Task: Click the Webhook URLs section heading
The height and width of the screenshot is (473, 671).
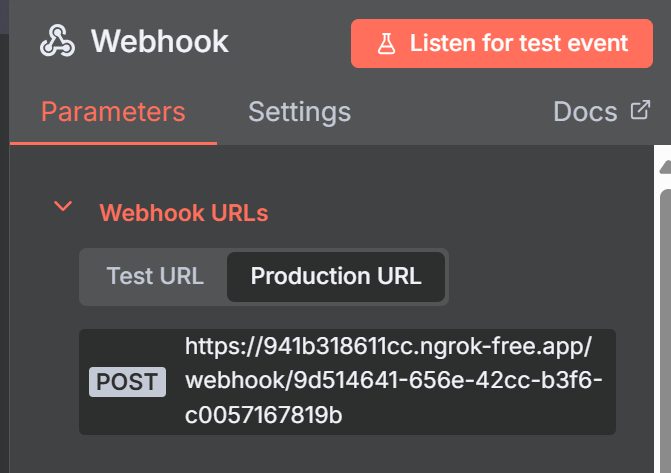Action: (x=183, y=213)
